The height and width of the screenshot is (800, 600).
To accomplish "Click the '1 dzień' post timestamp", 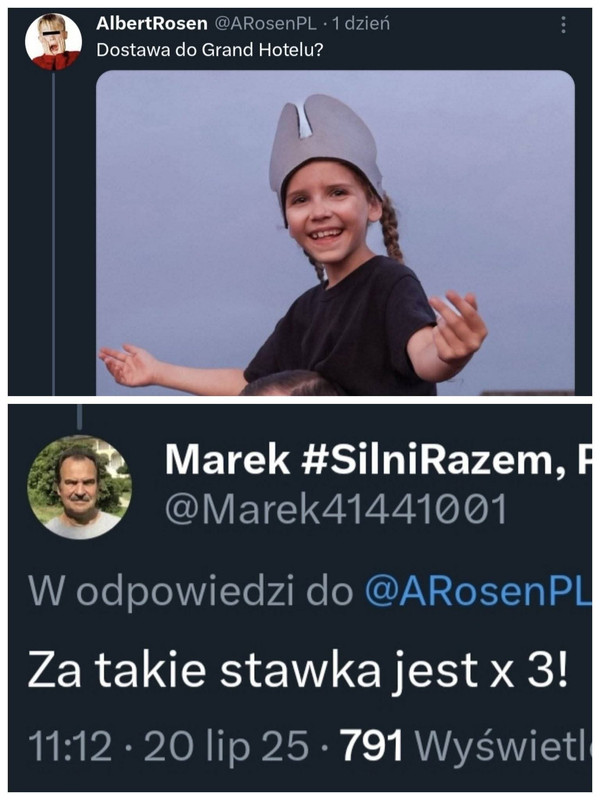I will point(361,23).
